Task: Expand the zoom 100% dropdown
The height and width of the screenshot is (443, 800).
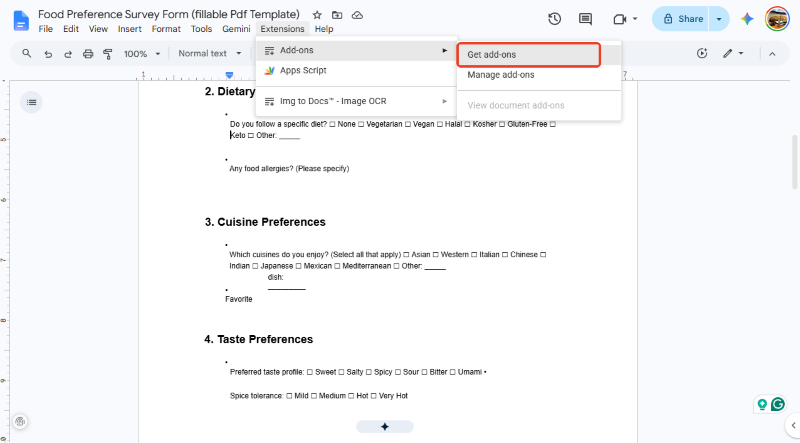Action: [x=142, y=54]
